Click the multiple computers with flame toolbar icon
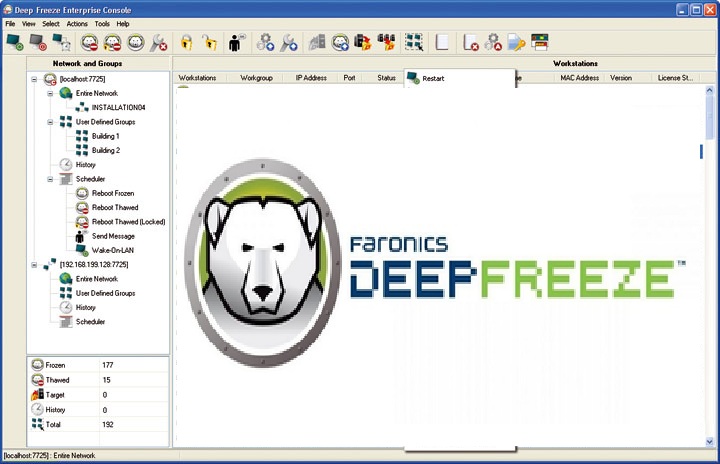The image size is (720, 464). (386, 42)
